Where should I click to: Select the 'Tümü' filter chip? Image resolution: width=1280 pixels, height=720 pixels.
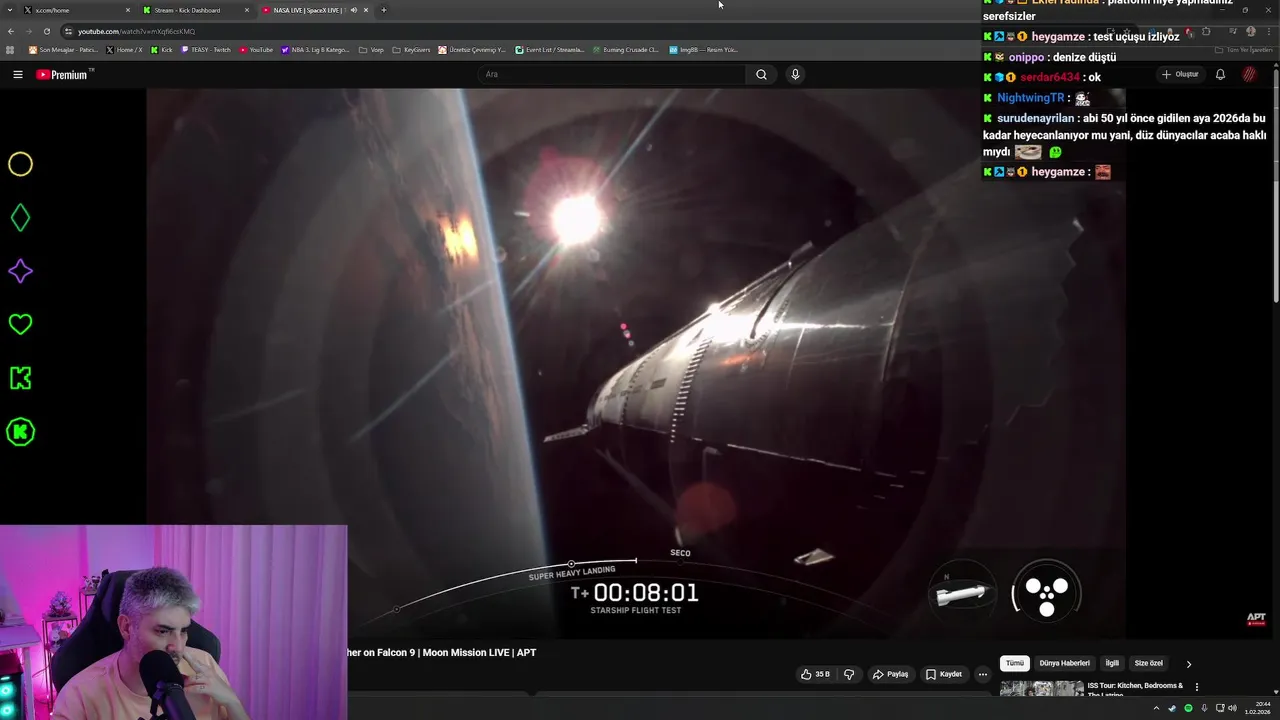pyautogui.click(x=1014, y=663)
